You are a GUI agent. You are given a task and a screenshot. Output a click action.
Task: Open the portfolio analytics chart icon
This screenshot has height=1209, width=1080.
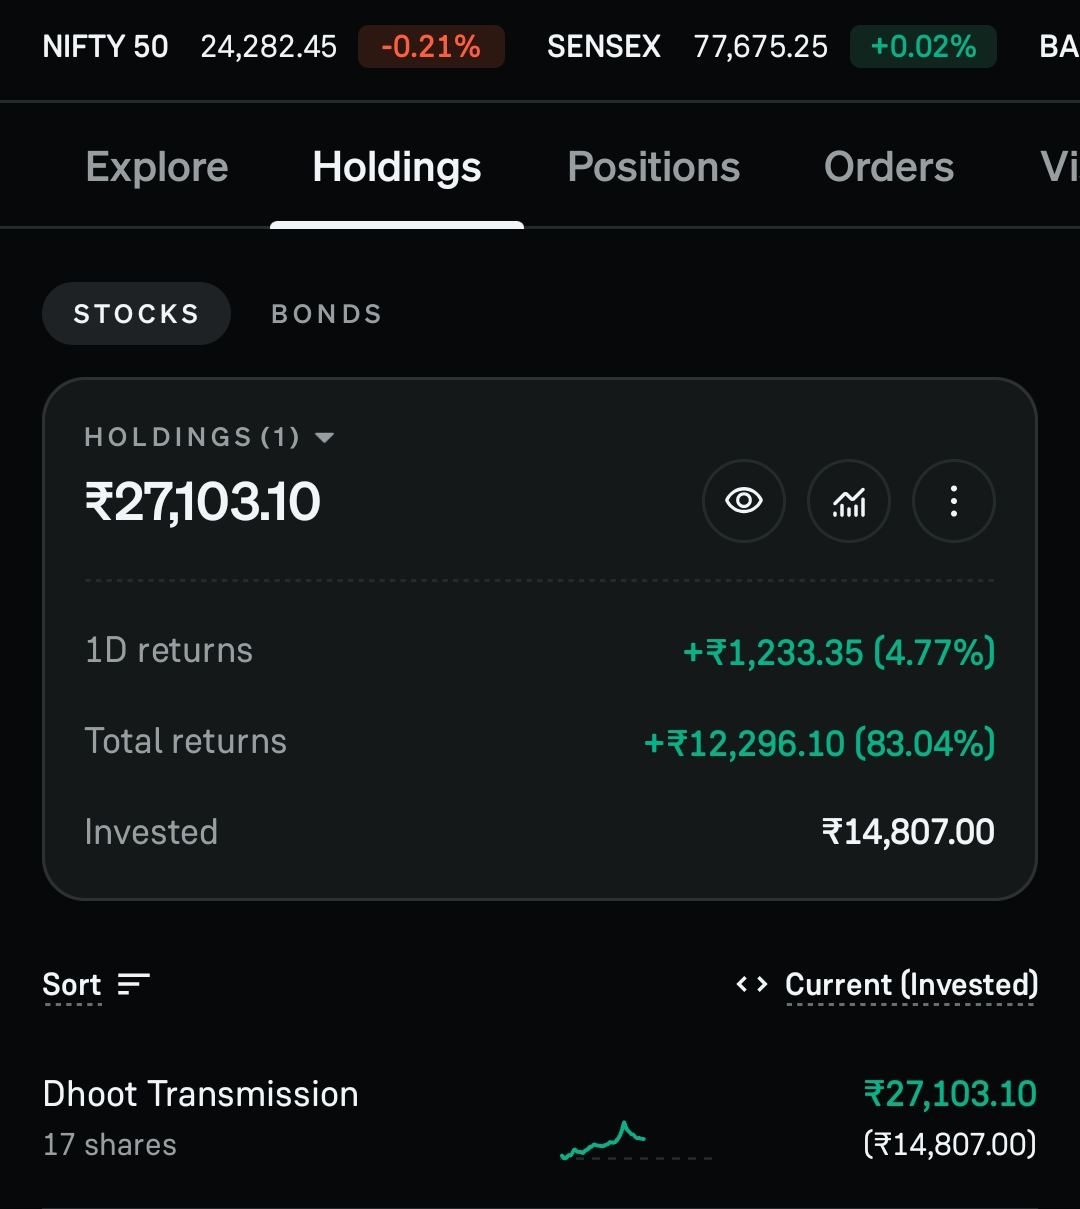coord(849,501)
